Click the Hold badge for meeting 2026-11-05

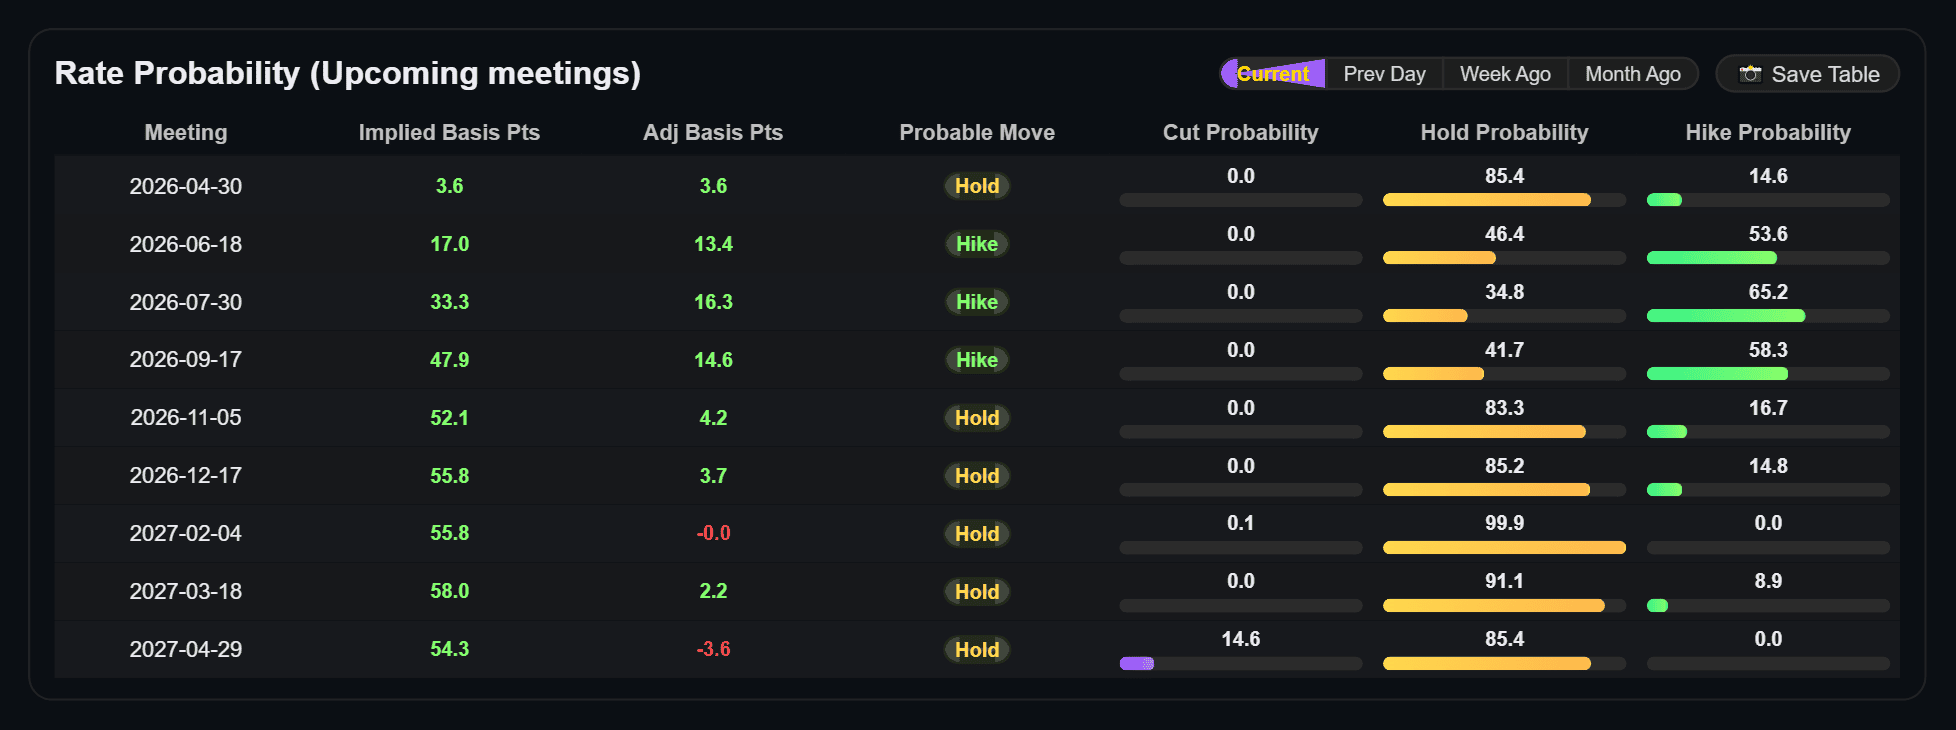[976, 418]
